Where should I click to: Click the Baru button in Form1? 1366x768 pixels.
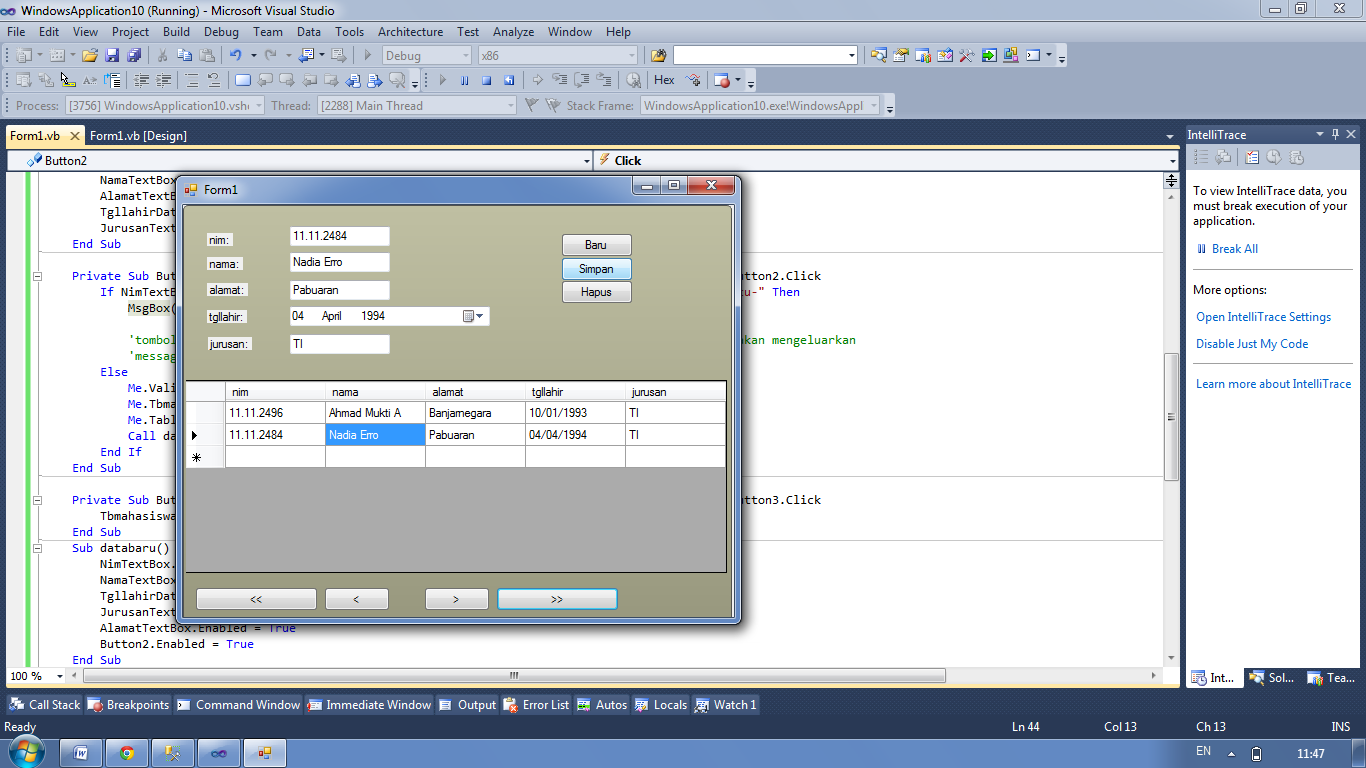(596, 245)
